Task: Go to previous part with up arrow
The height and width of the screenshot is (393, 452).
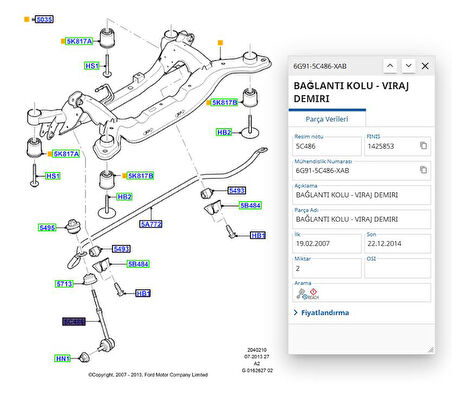Action: click(390, 66)
